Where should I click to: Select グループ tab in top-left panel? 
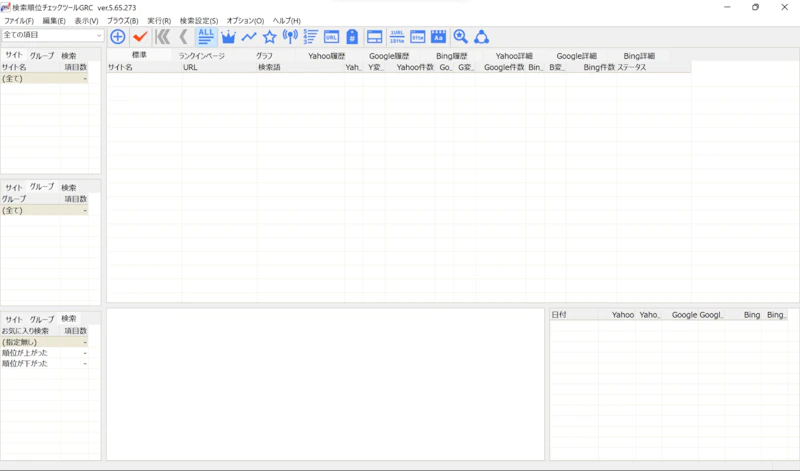point(42,56)
